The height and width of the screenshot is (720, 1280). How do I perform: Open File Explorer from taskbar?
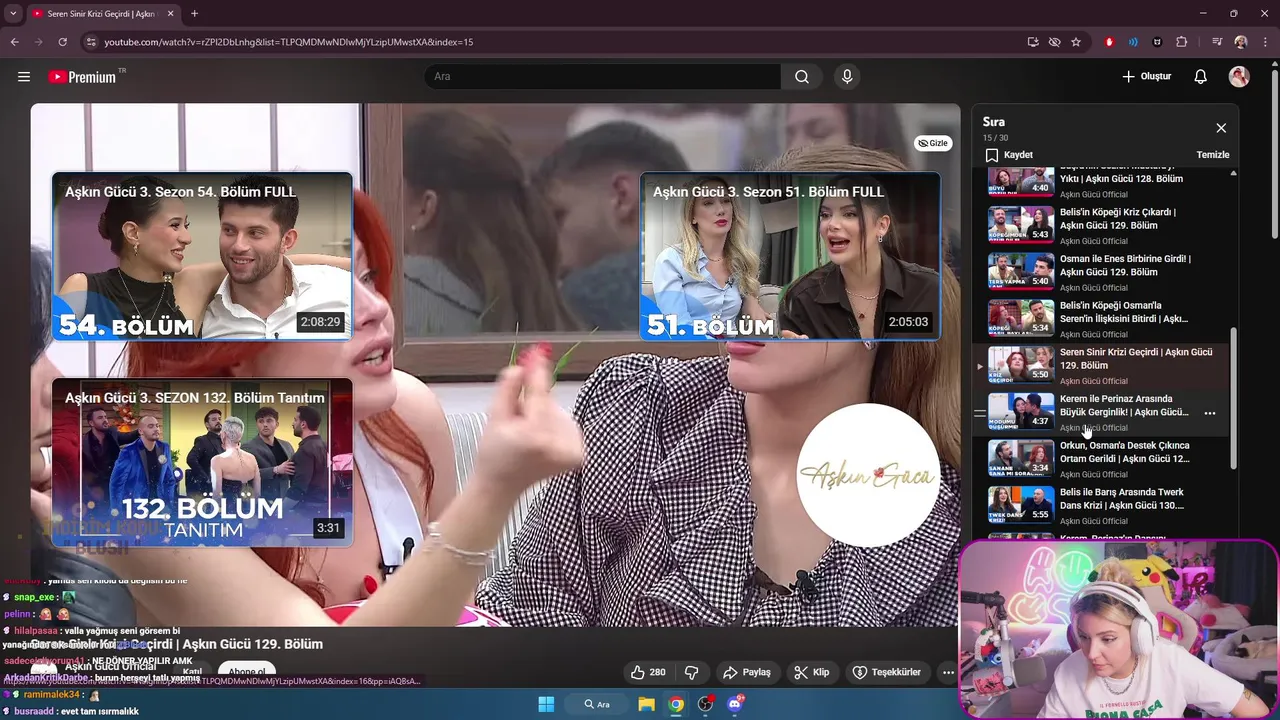646,704
